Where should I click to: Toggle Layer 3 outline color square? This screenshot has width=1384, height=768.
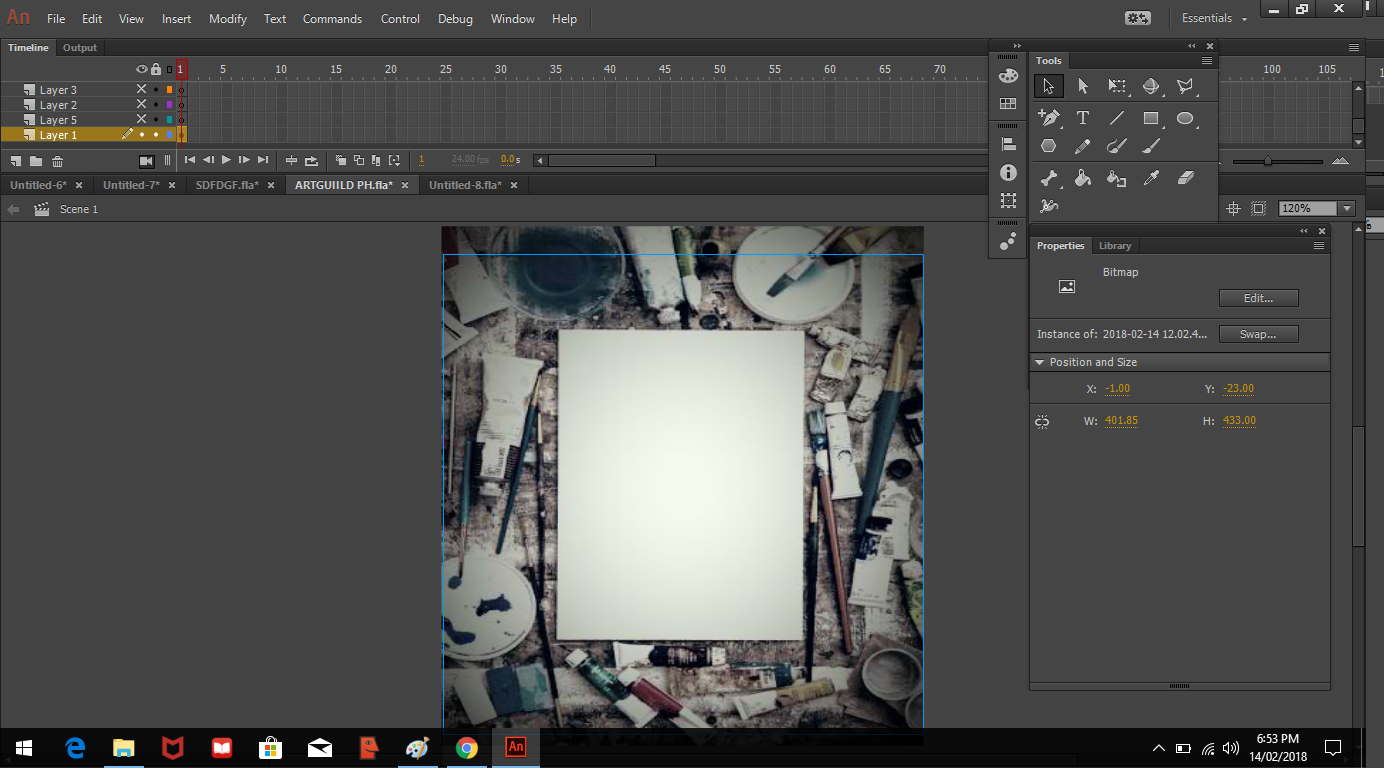pyautogui.click(x=169, y=90)
